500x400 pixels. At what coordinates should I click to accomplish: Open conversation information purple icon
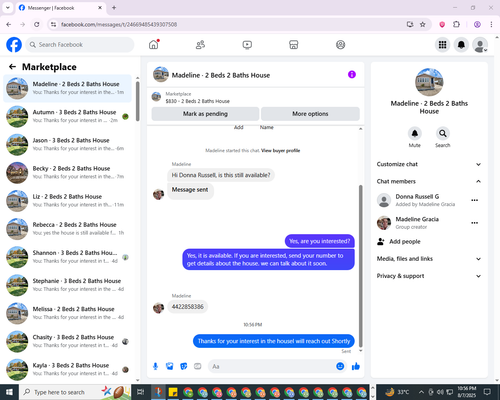click(352, 74)
